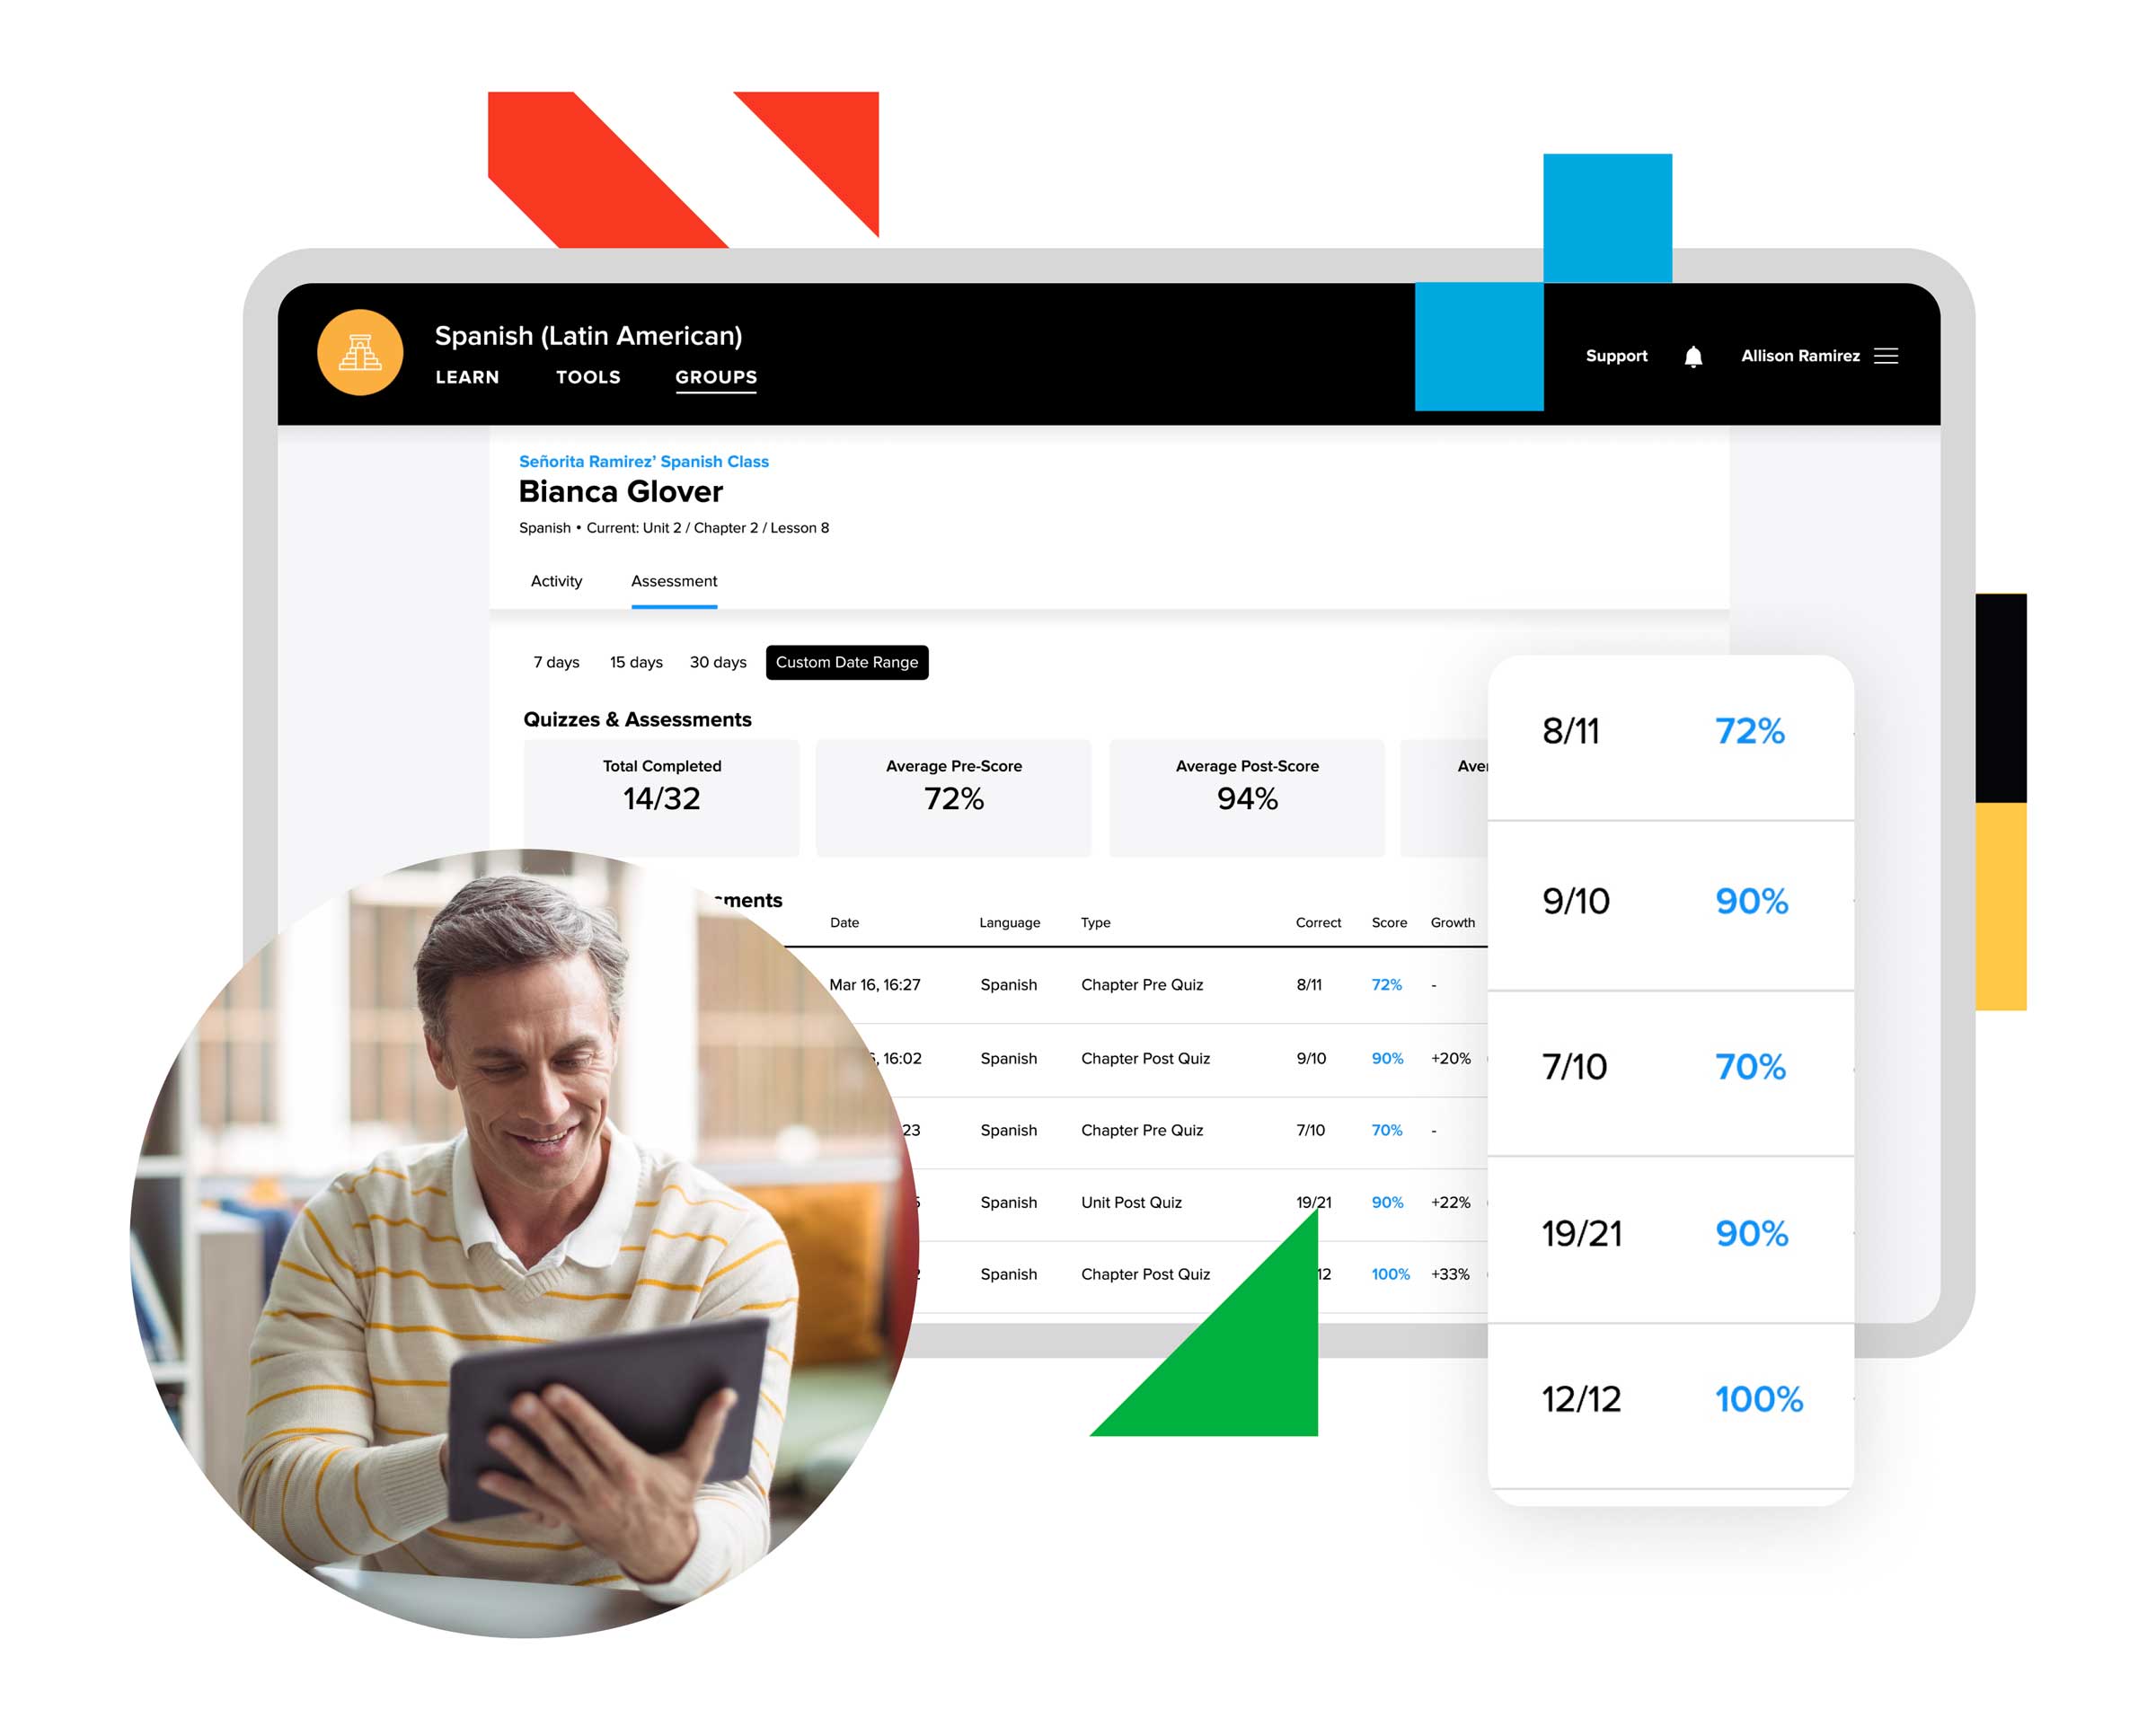Viewport: 2156px width, 1727px height.
Task: Expand the LEARN navigation menu
Action: pos(464,377)
